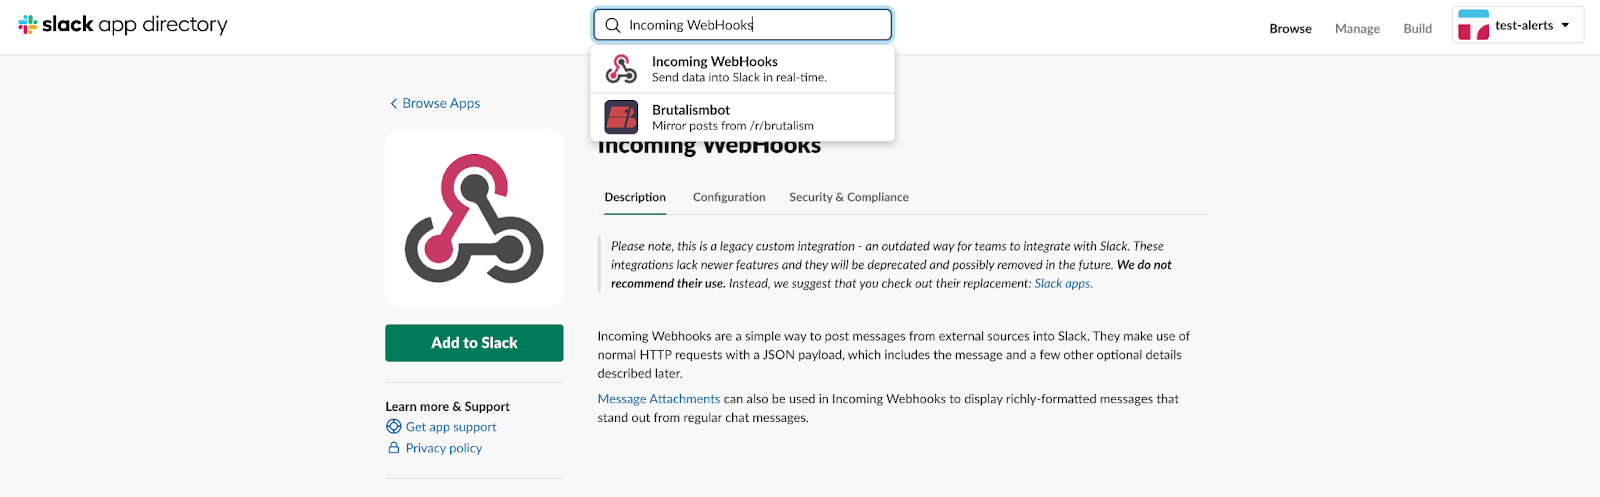The image size is (1600, 497).
Task: Click the search magnifier icon
Action: coord(613,25)
